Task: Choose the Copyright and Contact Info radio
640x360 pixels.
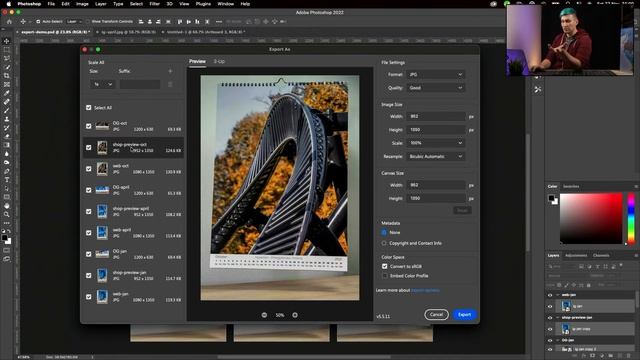Action: pyautogui.click(x=384, y=243)
